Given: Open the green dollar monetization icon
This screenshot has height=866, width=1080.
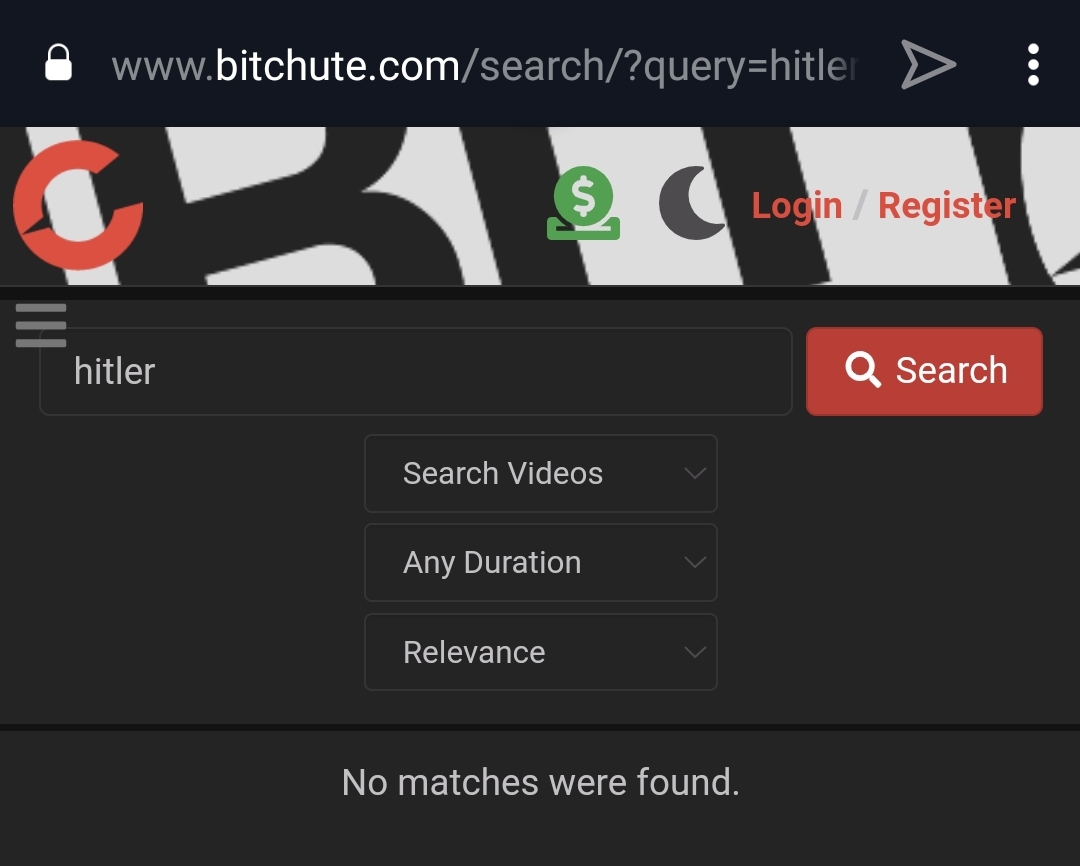Looking at the screenshot, I should tap(583, 203).
